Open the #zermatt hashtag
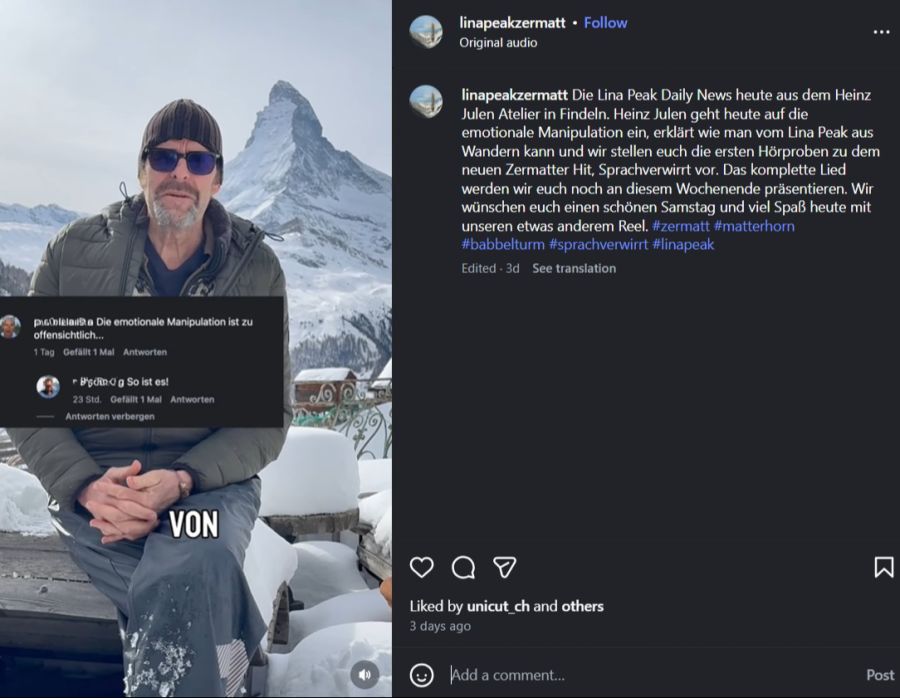Viewport: 900px width, 698px height. [x=680, y=226]
